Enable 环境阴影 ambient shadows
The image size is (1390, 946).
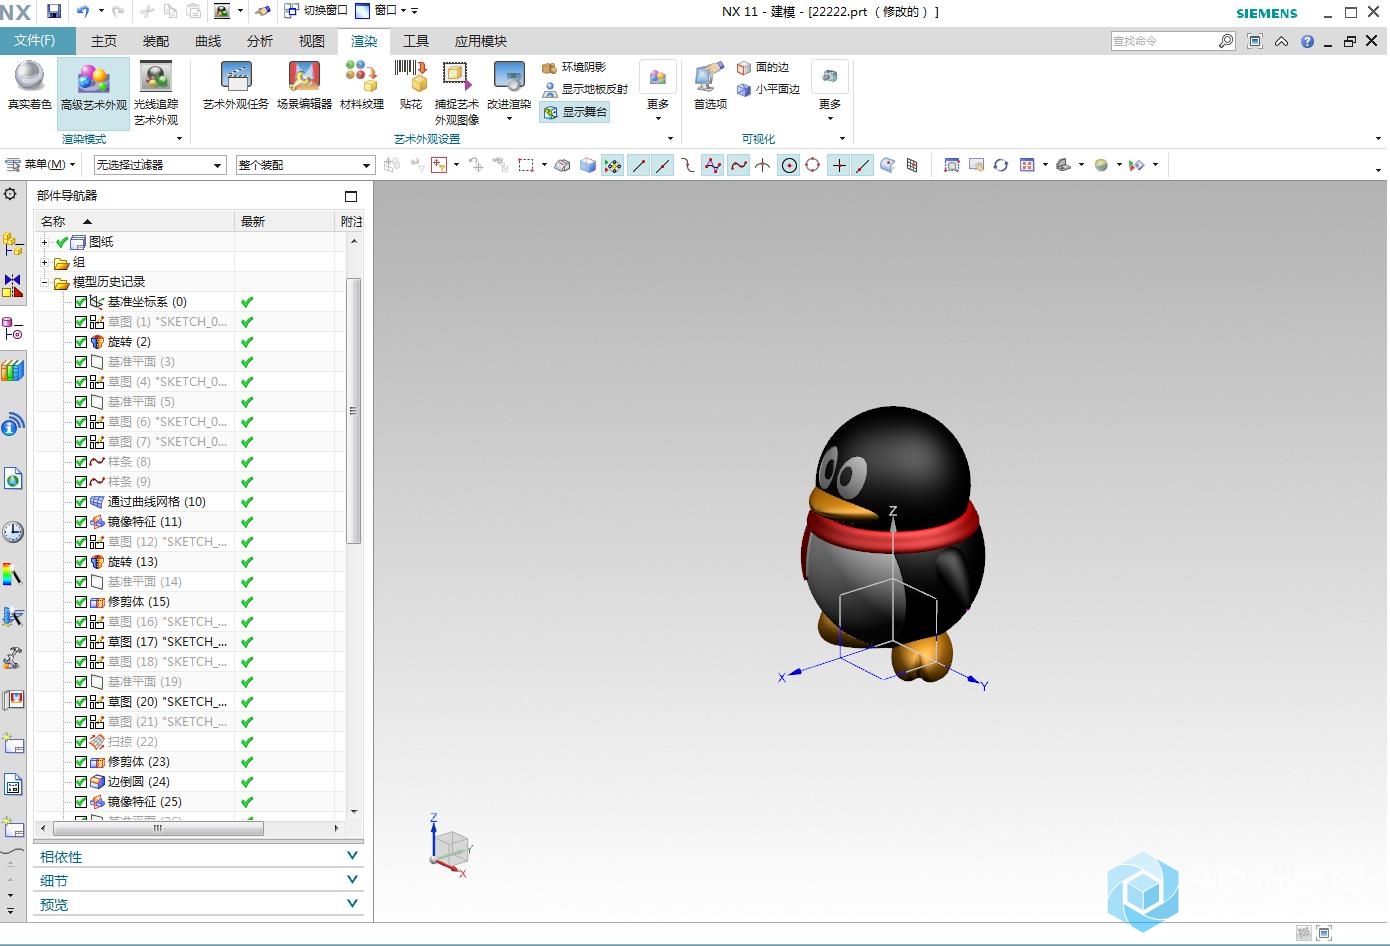(x=574, y=67)
